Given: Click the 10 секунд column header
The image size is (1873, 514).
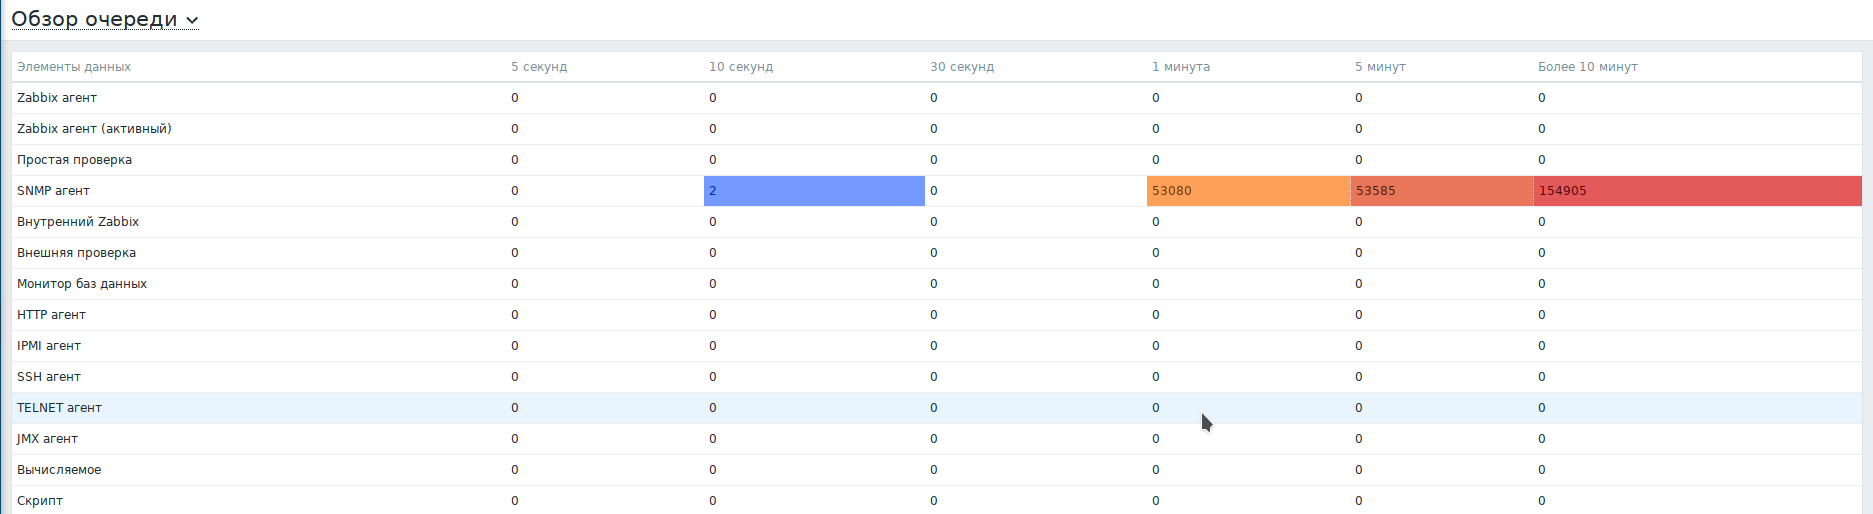Looking at the screenshot, I should 741,67.
